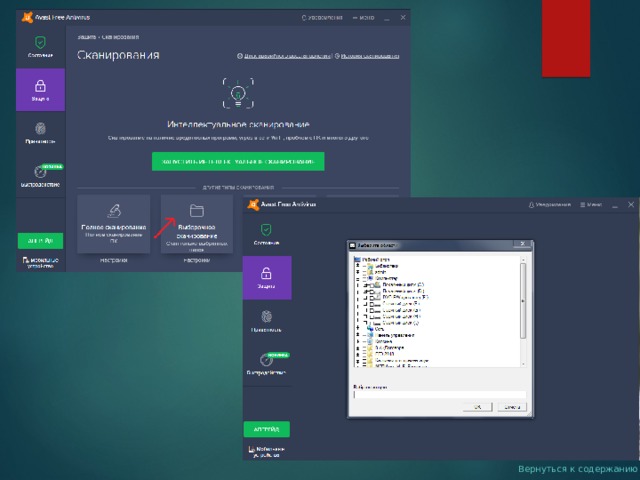Click mobile devices link in back window

(40, 262)
